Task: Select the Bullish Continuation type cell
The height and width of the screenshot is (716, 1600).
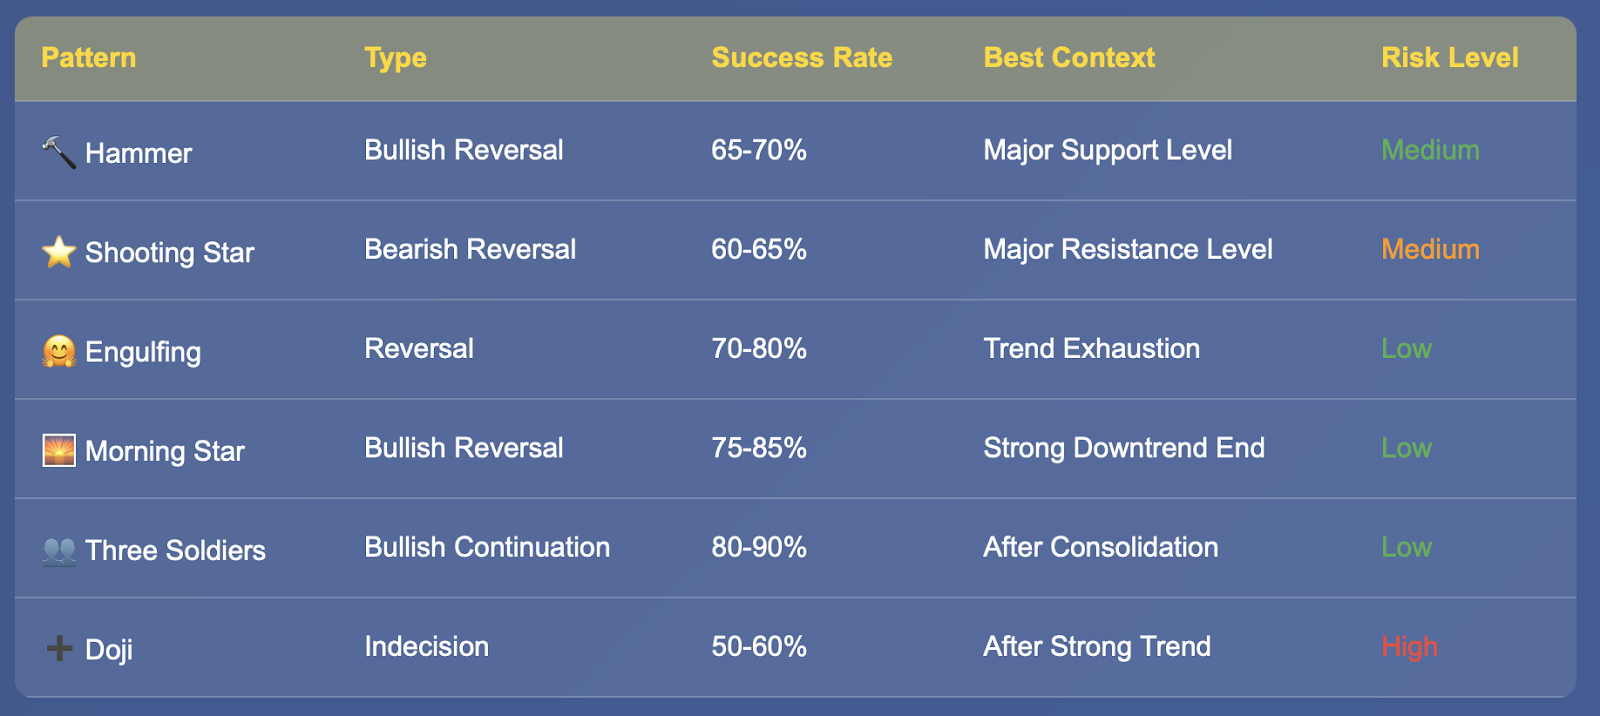Action: point(487,547)
